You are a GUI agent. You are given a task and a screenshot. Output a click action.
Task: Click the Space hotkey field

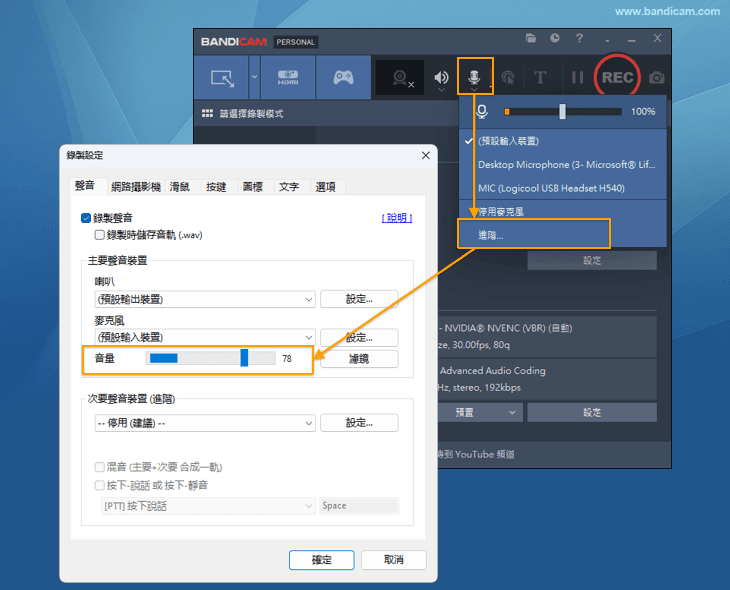[359, 506]
